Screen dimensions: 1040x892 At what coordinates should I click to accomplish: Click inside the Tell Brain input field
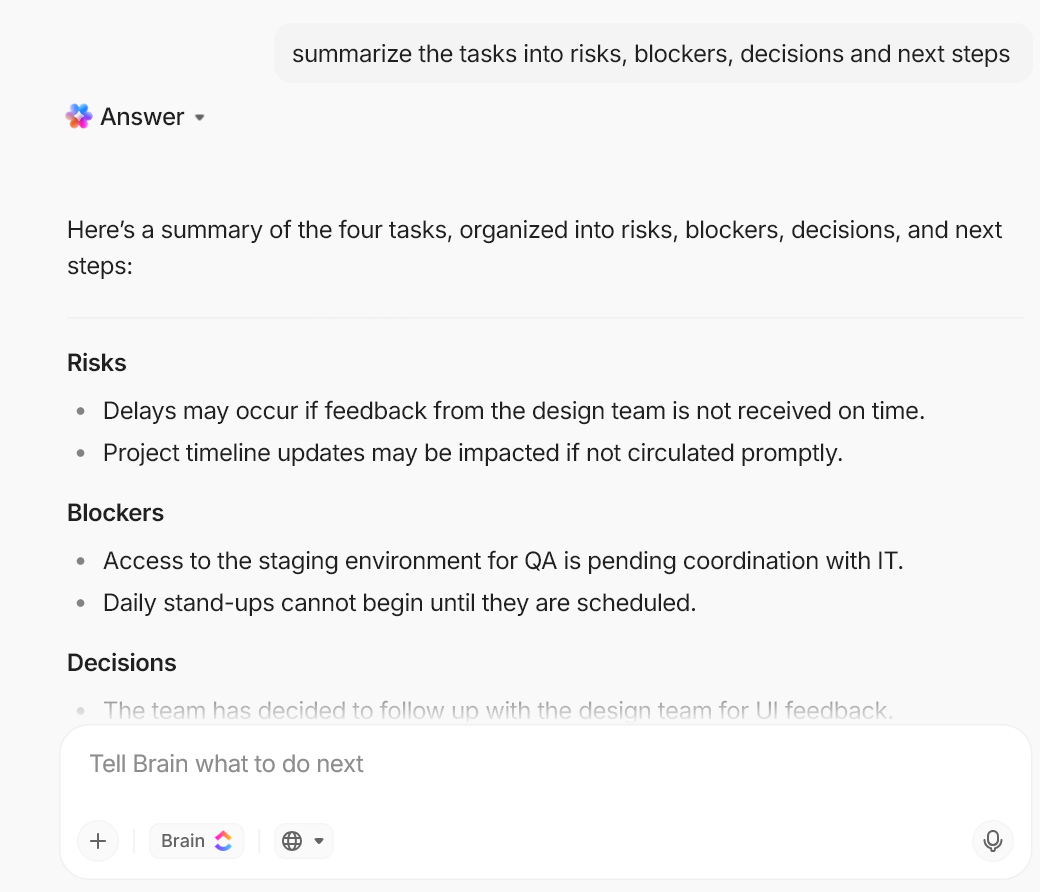click(x=400, y=763)
